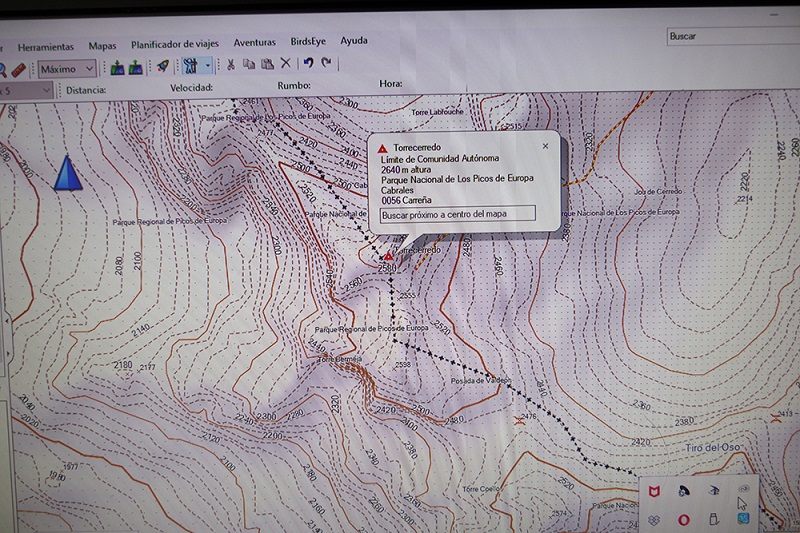Click the blue eye-shaped tray icon

pos(714,491)
